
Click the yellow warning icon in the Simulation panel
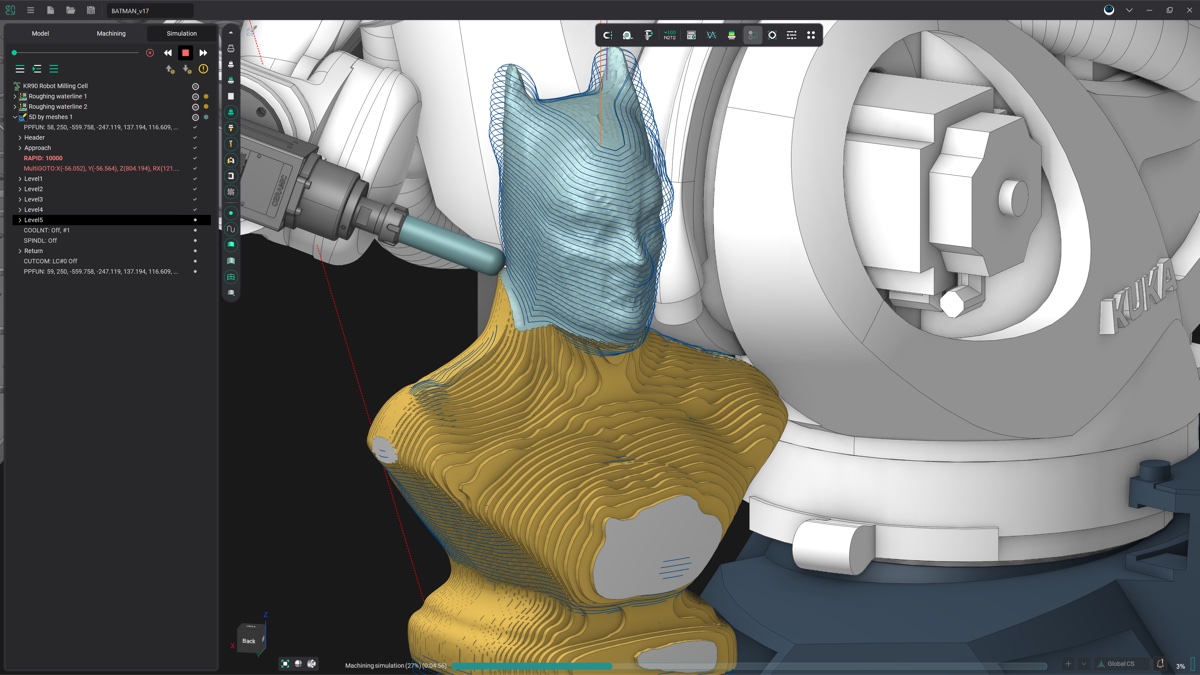point(203,69)
